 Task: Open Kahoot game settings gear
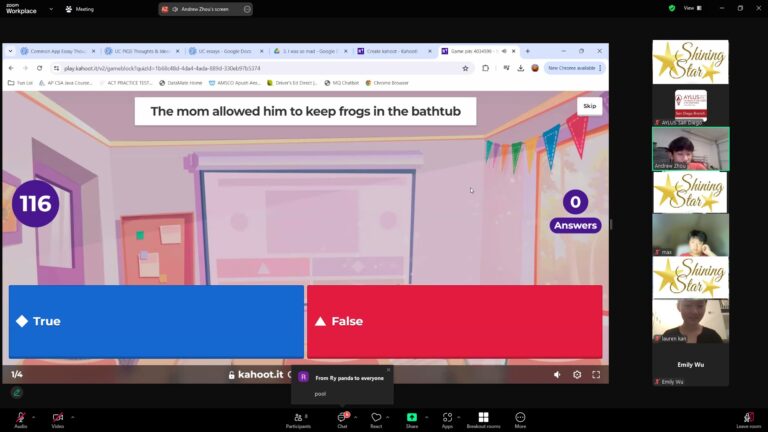point(577,375)
